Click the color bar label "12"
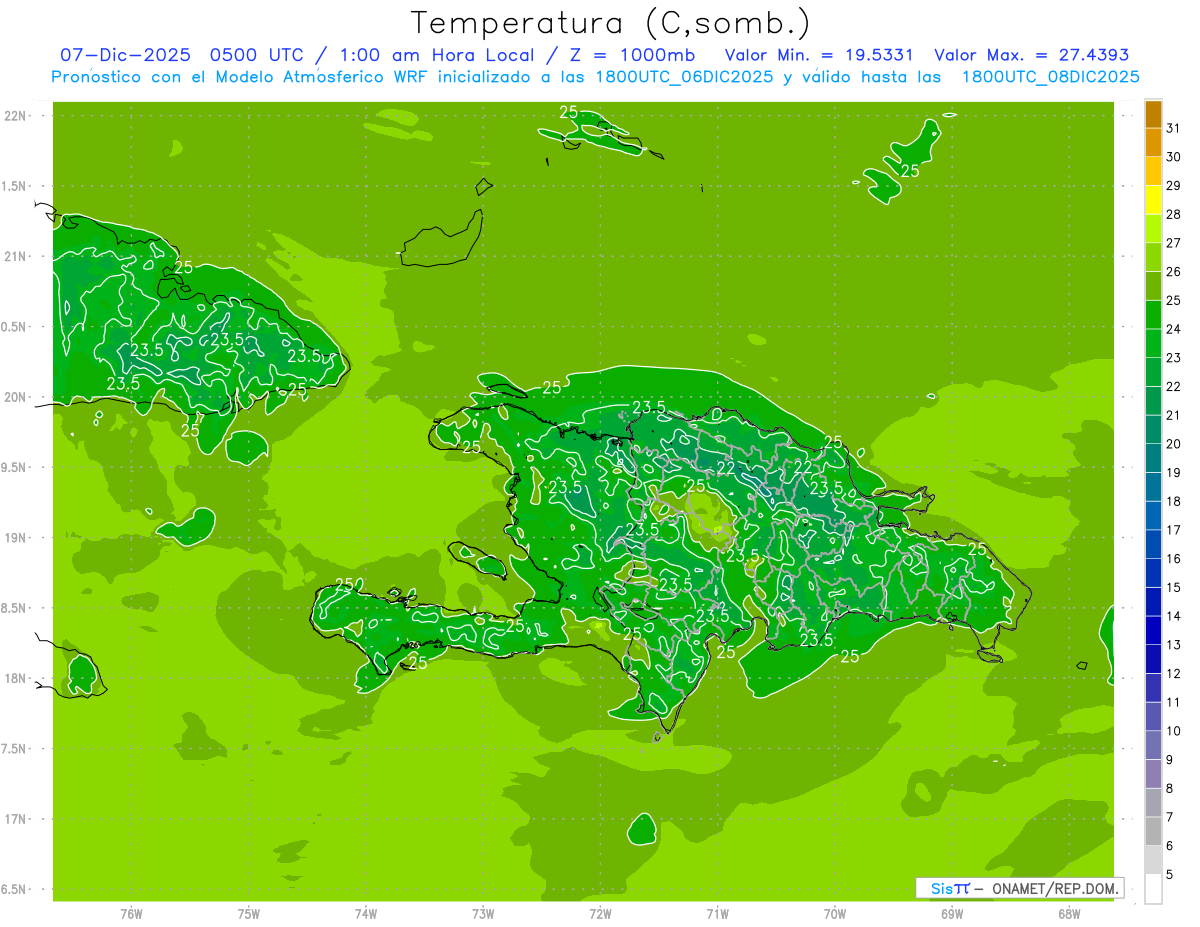The height and width of the screenshot is (927, 1200). pos(1174,673)
